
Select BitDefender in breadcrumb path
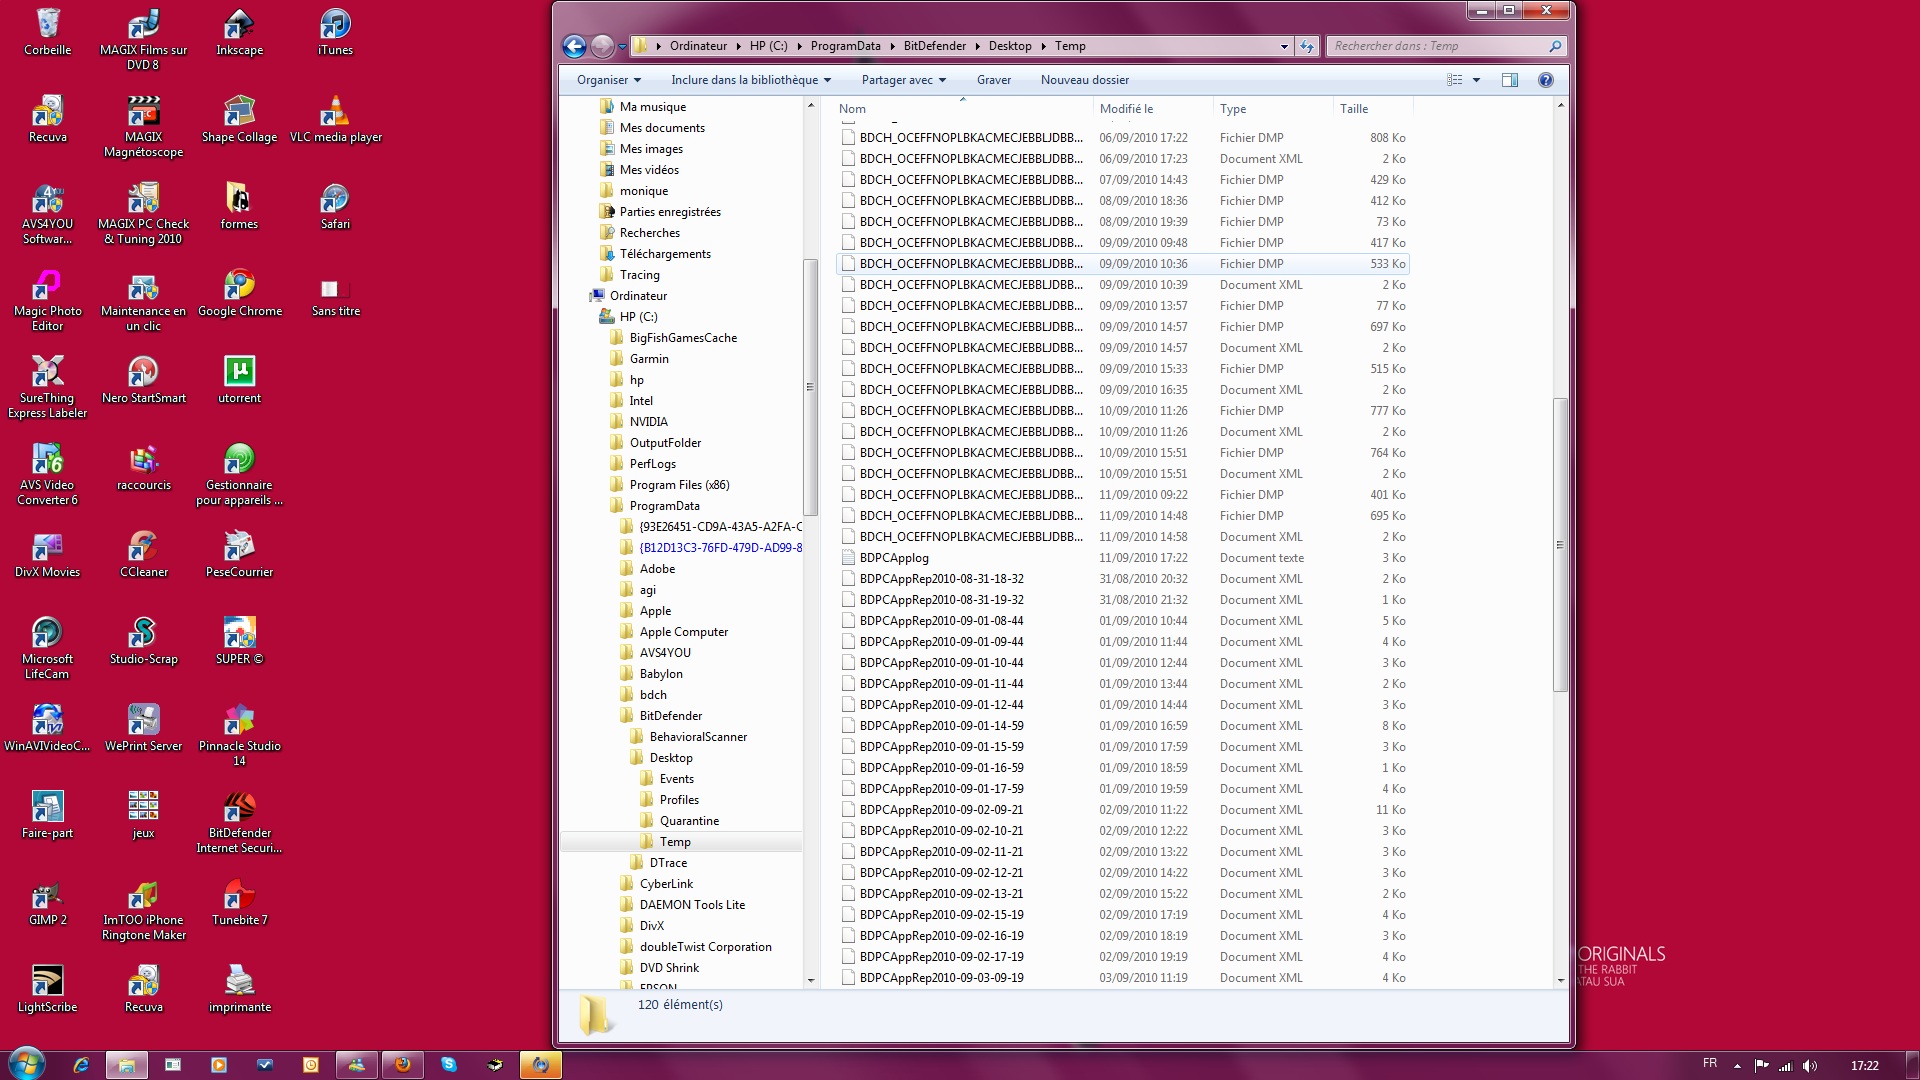934,46
